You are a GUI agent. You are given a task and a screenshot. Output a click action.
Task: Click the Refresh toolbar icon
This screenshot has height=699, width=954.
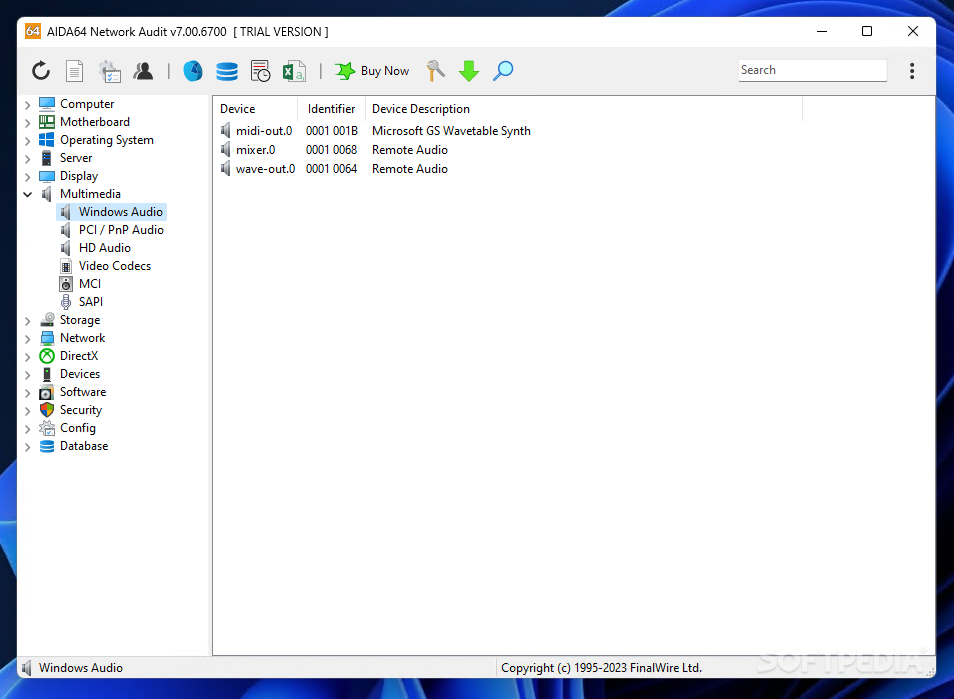click(41, 71)
